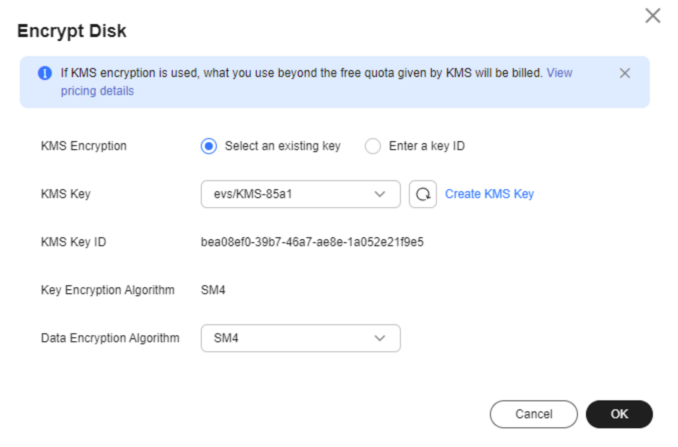Open the KMS Key dropdown showing evs/KMS-85a1

(301, 194)
